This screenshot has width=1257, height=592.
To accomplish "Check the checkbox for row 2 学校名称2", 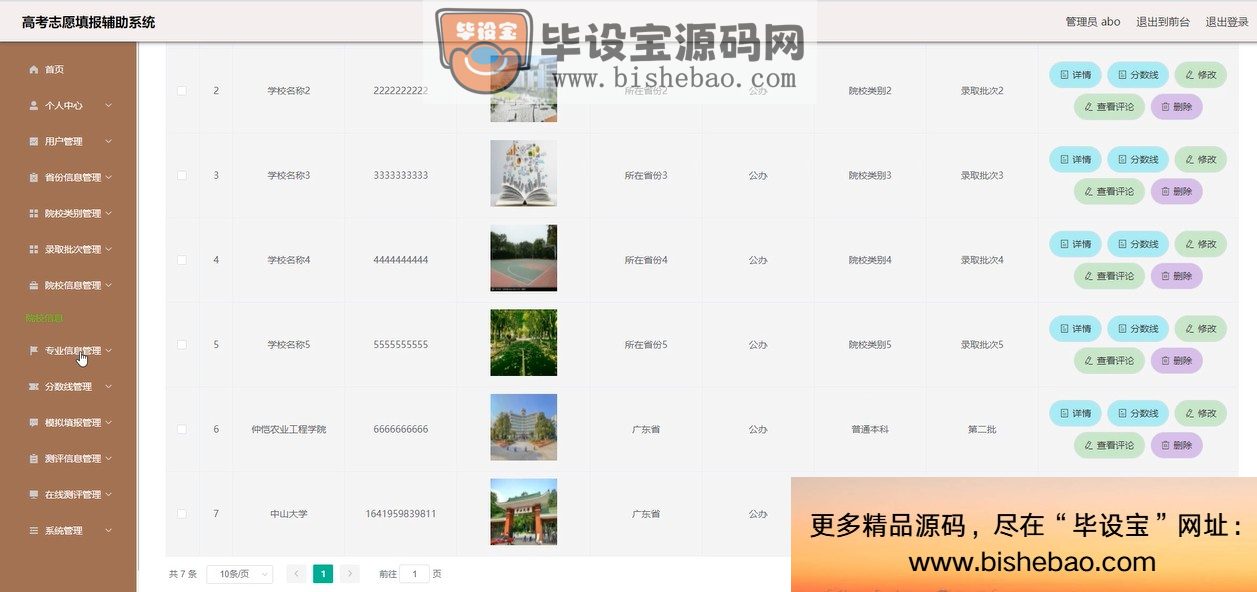I will tap(182, 91).
